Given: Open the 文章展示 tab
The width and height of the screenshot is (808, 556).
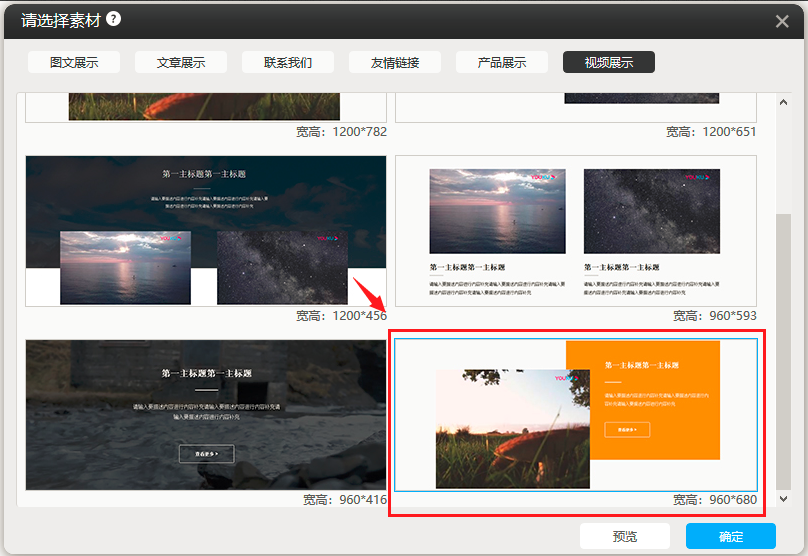Looking at the screenshot, I should point(181,62).
